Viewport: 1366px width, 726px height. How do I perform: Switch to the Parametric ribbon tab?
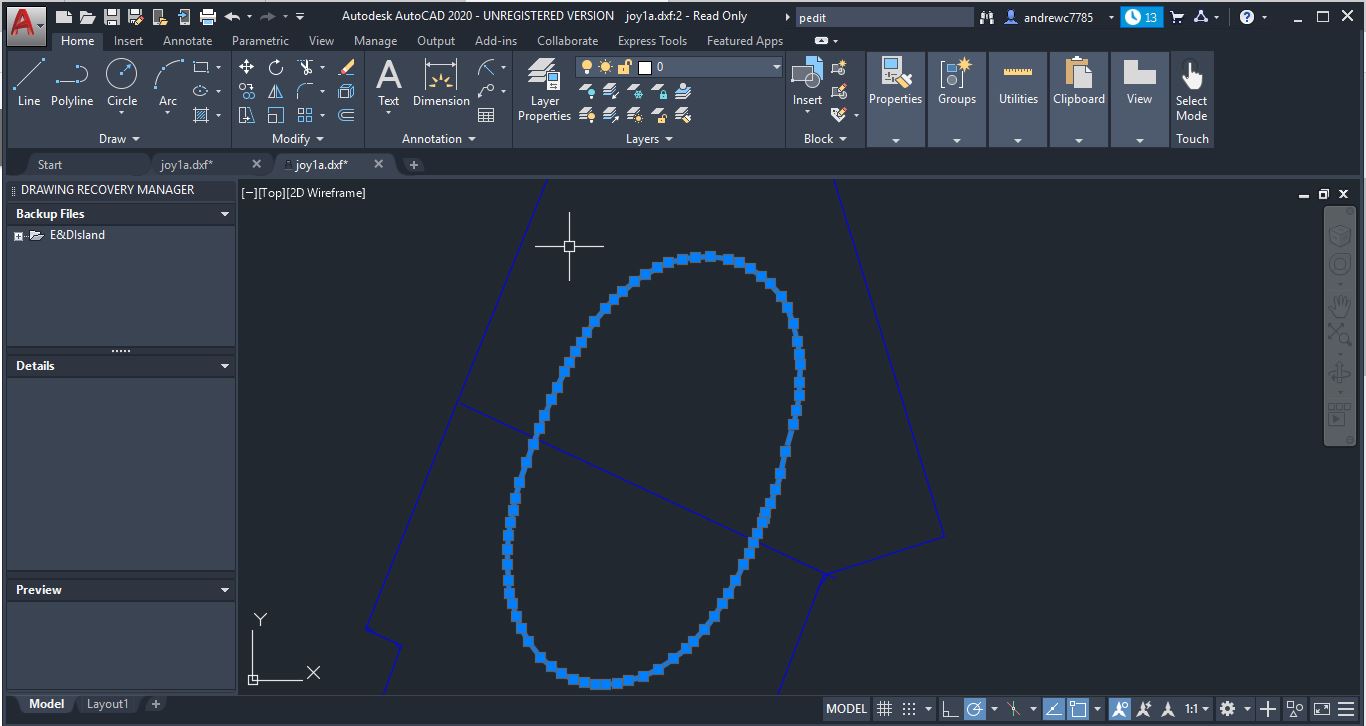260,41
